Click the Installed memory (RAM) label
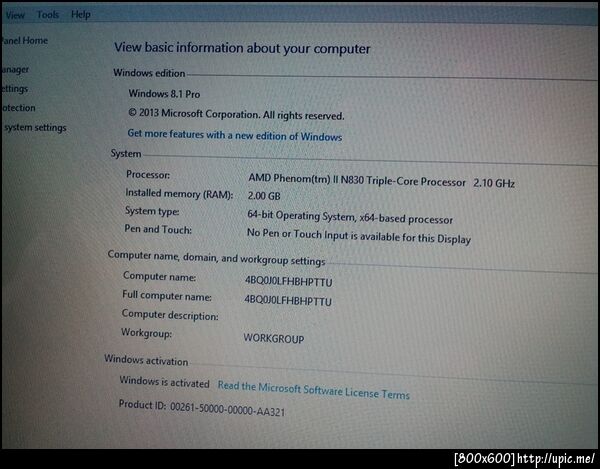 pyautogui.click(x=179, y=194)
